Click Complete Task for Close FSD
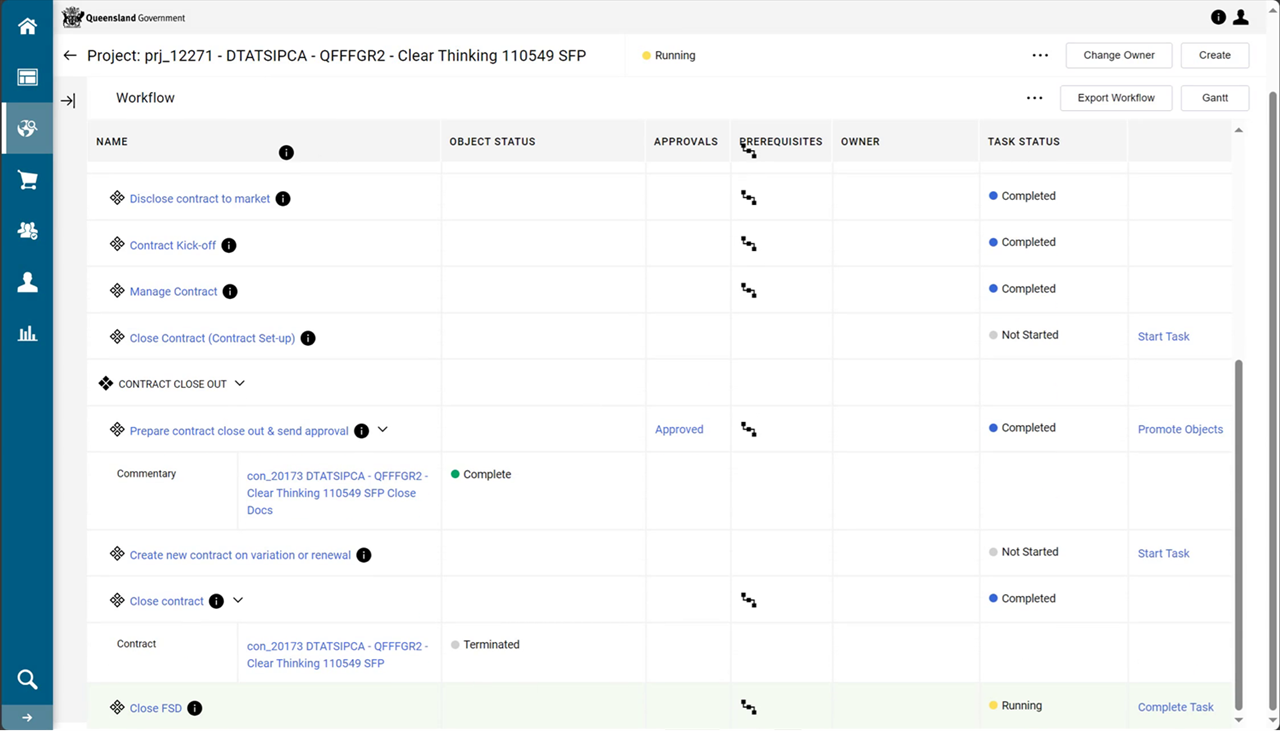Image resolution: width=1280 pixels, height=731 pixels. [1175, 708]
